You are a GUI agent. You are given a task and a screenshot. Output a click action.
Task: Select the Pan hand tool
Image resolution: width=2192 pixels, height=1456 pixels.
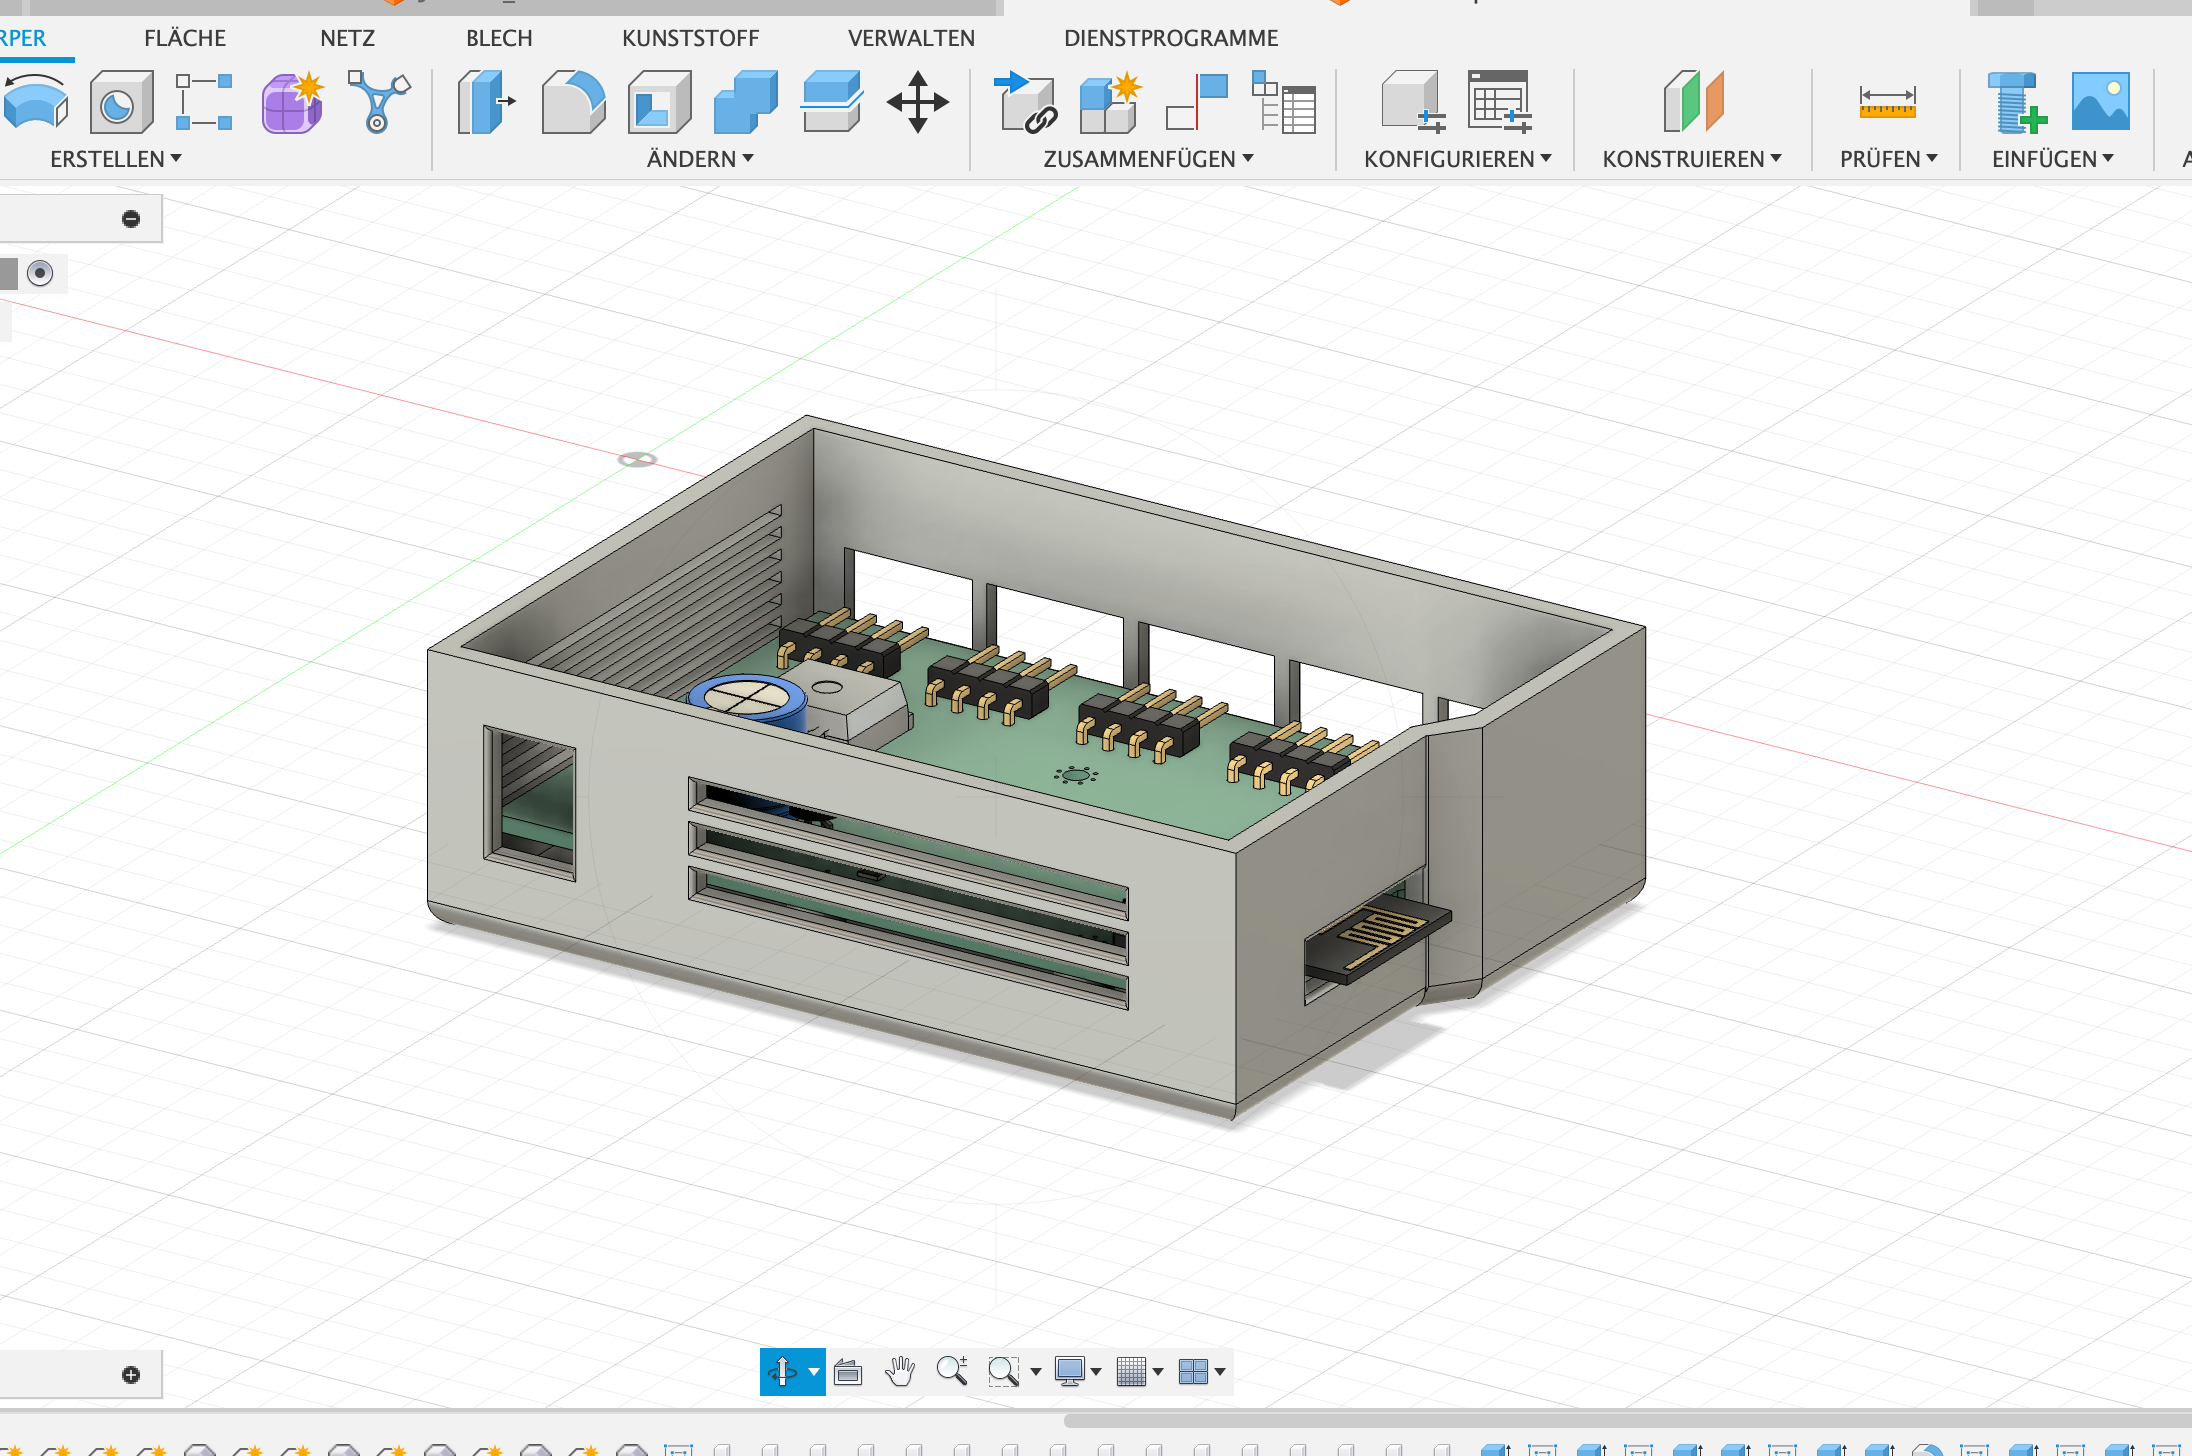point(900,1371)
